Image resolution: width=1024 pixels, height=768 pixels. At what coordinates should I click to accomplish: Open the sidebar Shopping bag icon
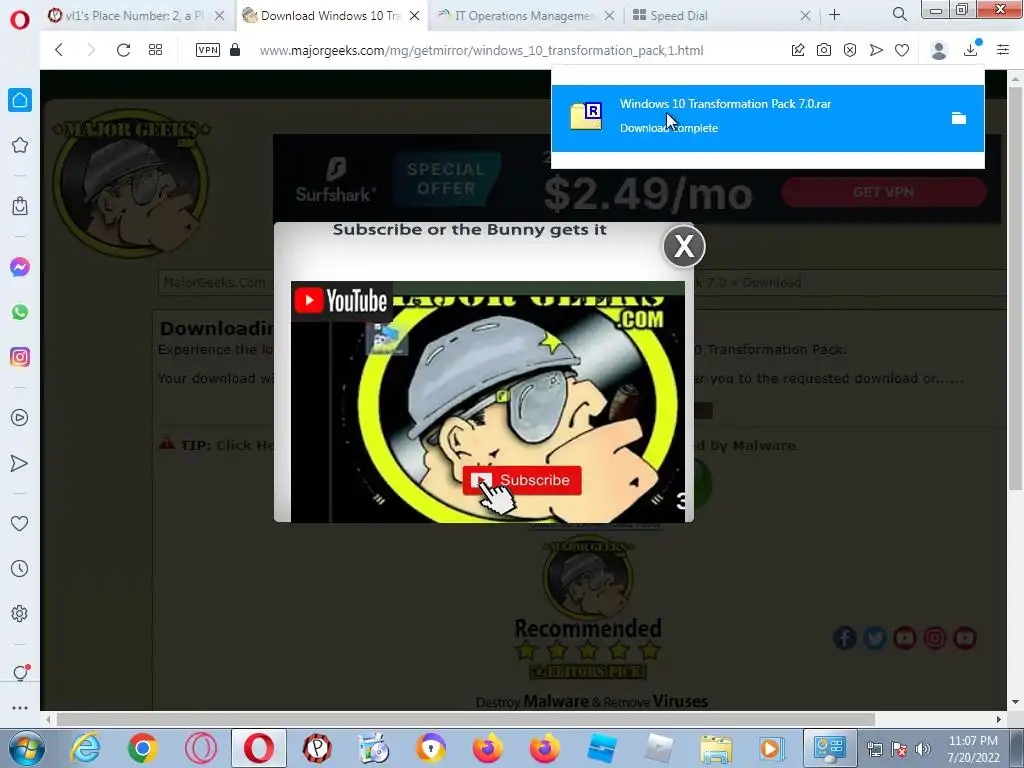tap(20, 206)
